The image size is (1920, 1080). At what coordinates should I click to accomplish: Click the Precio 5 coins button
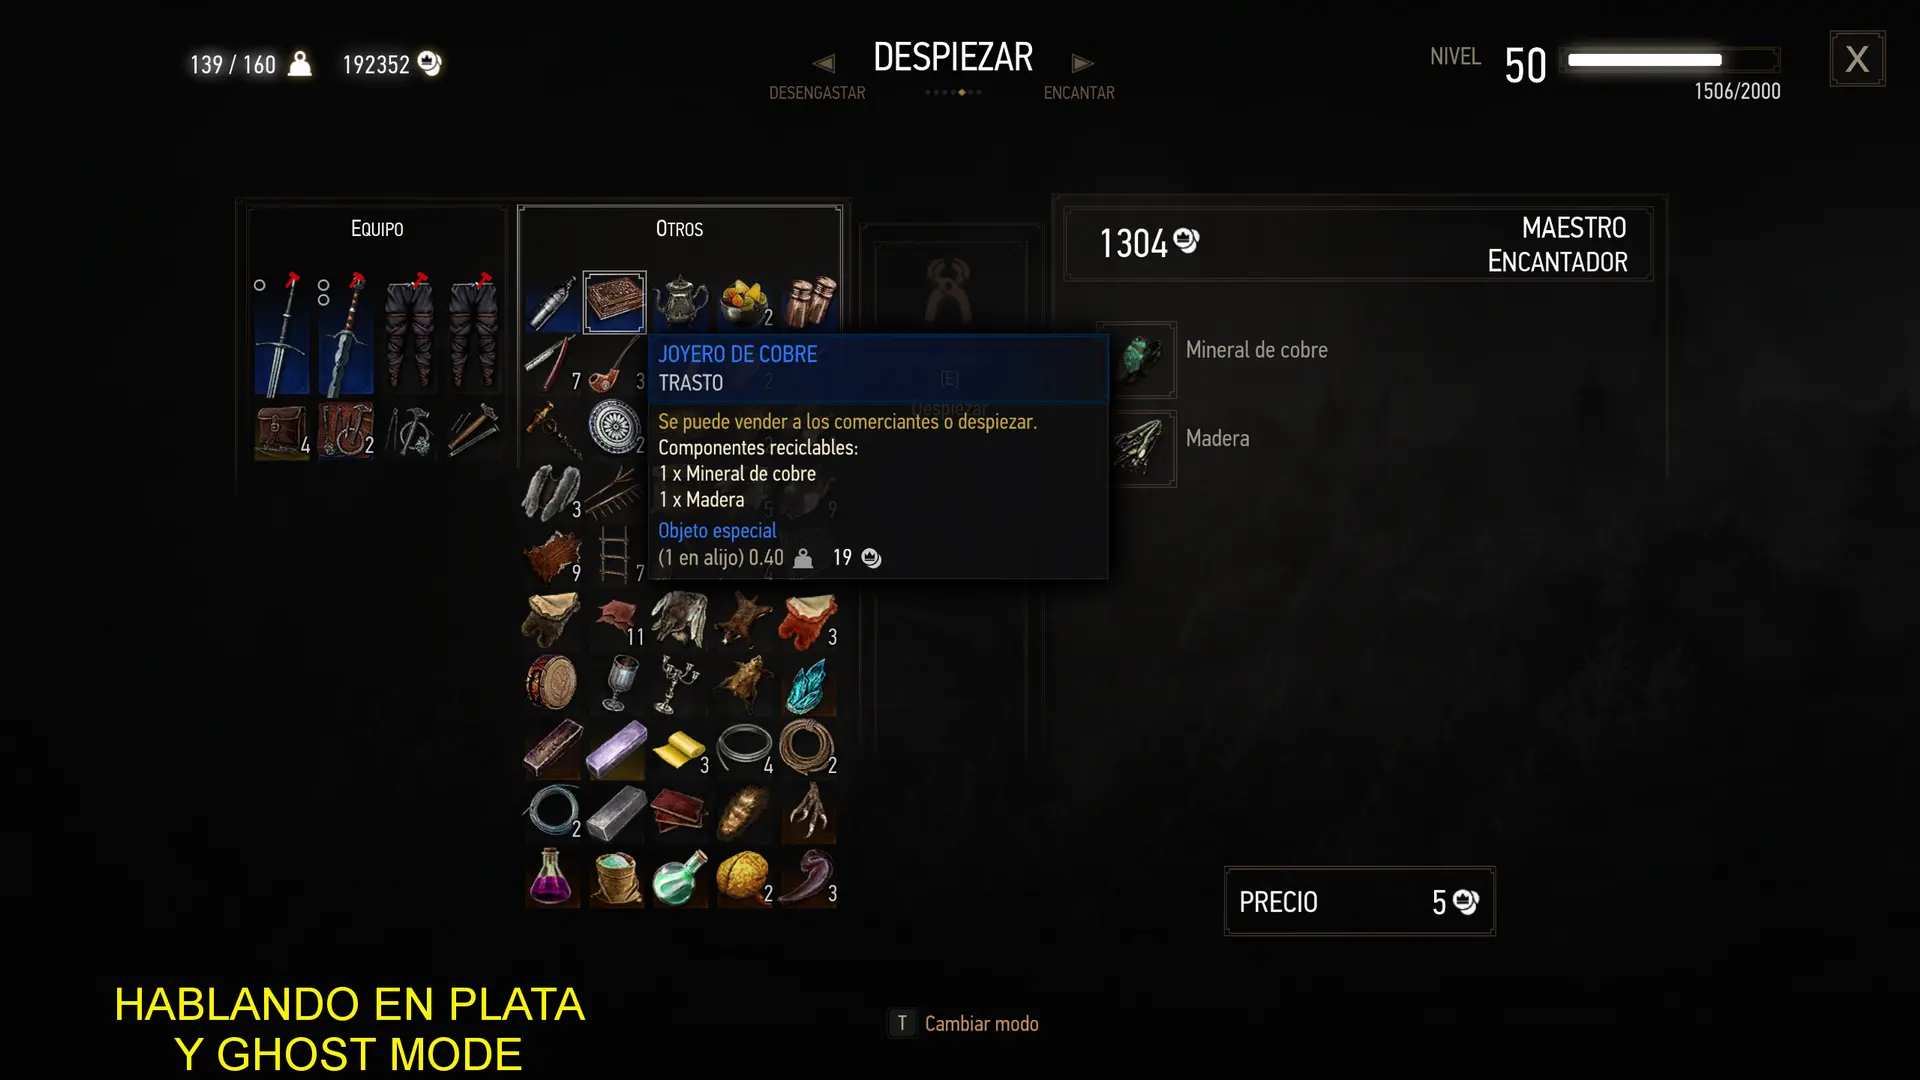coord(1359,901)
